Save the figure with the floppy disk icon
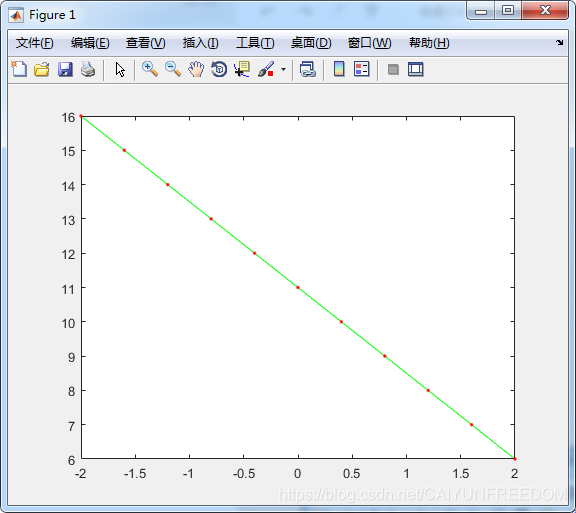576x513 pixels. (x=65, y=69)
